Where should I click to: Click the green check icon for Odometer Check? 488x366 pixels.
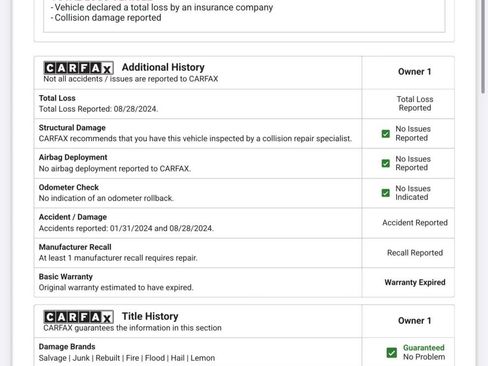(x=386, y=193)
